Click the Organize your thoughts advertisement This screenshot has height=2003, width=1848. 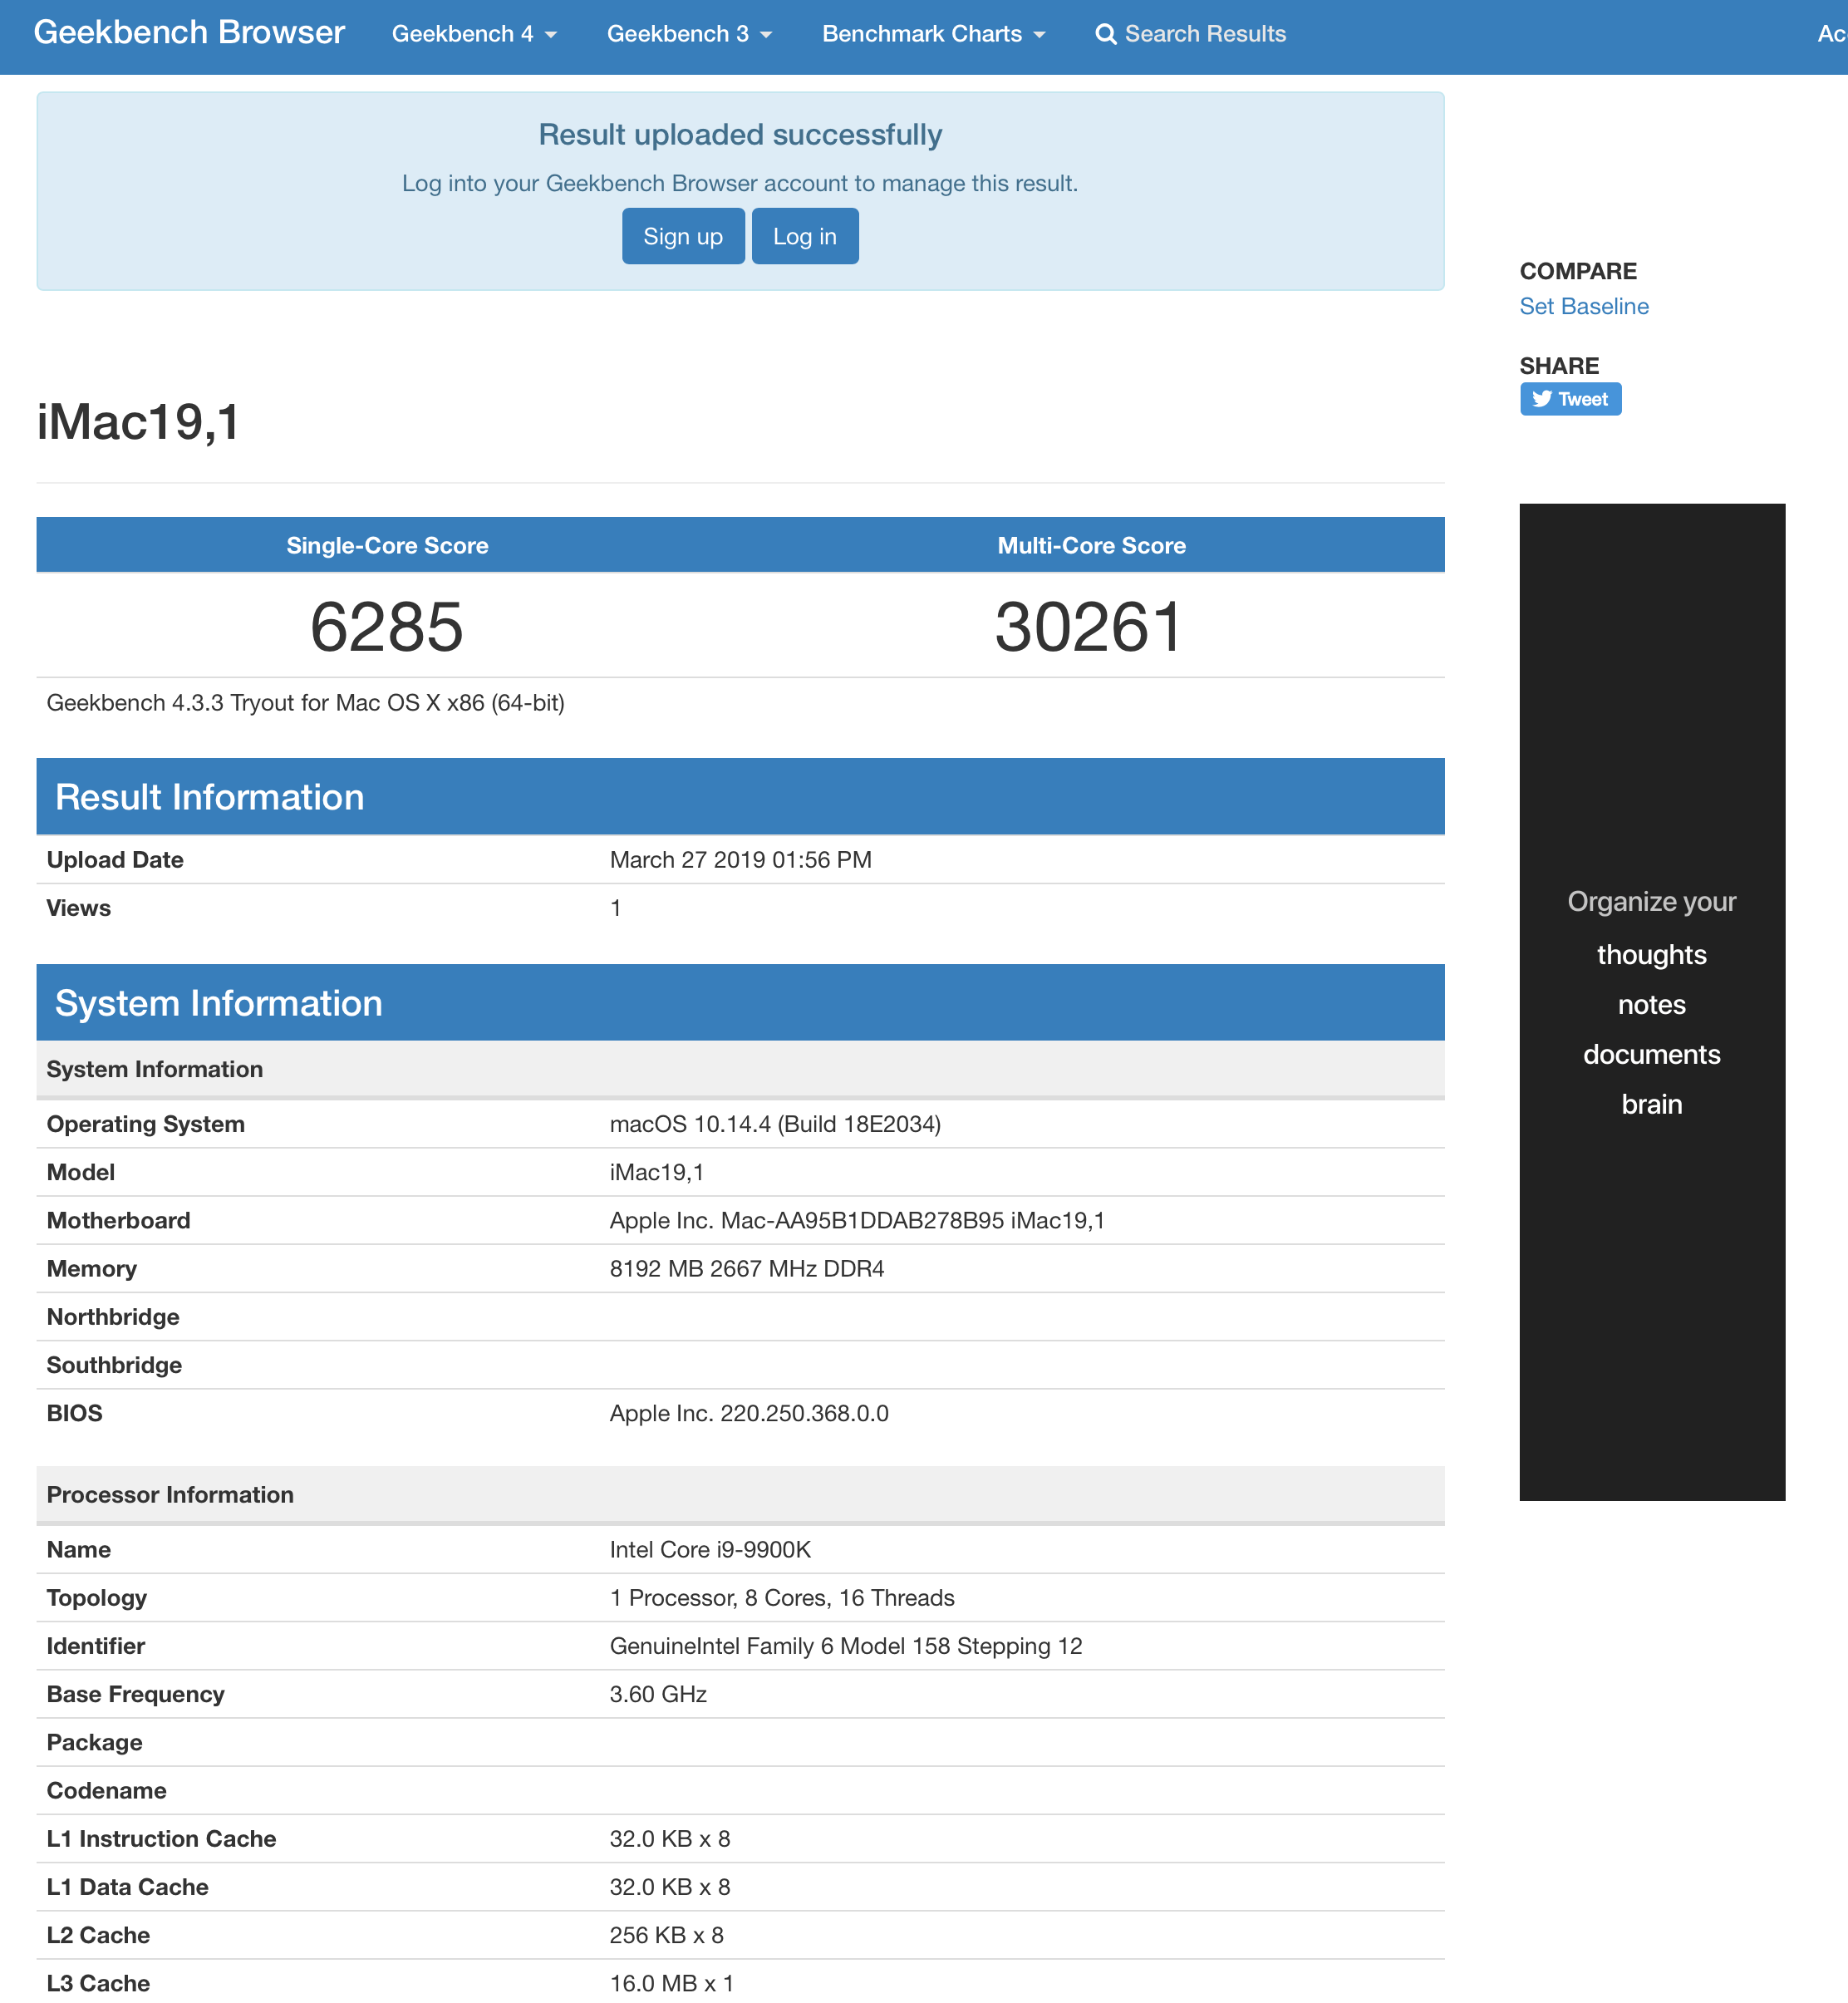tap(1652, 1002)
